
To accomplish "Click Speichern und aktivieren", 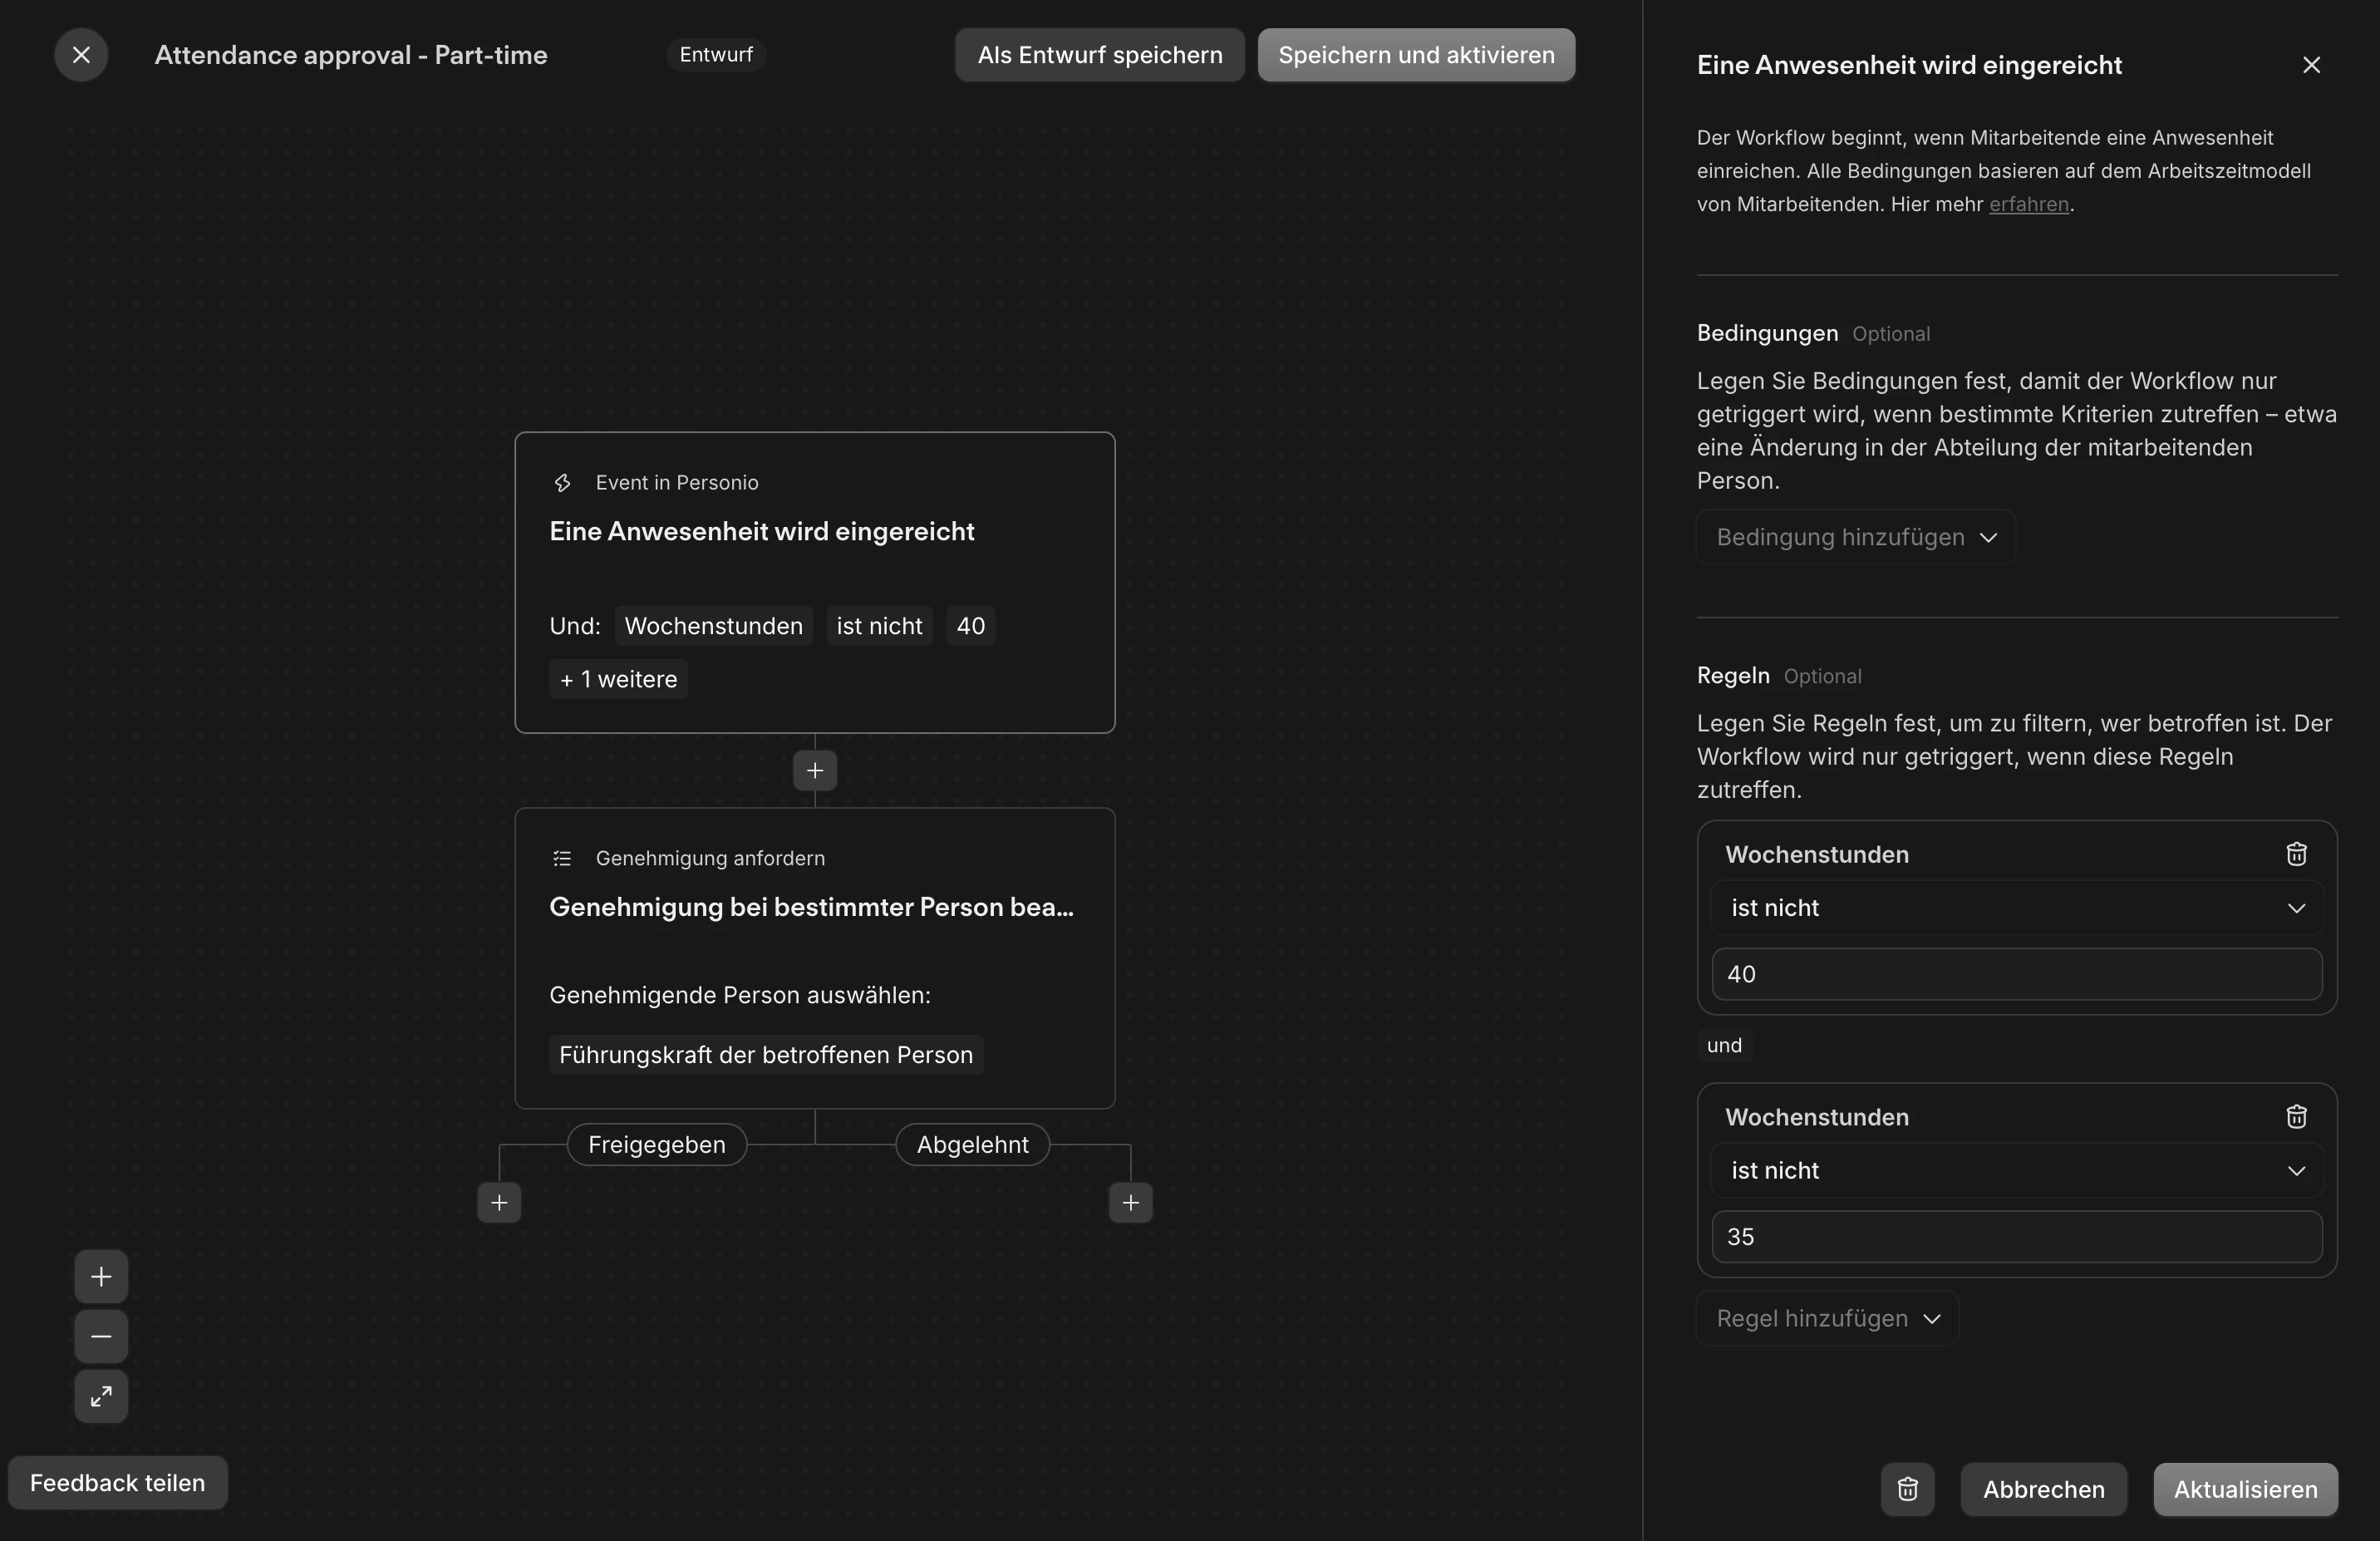I will (1415, 55).
